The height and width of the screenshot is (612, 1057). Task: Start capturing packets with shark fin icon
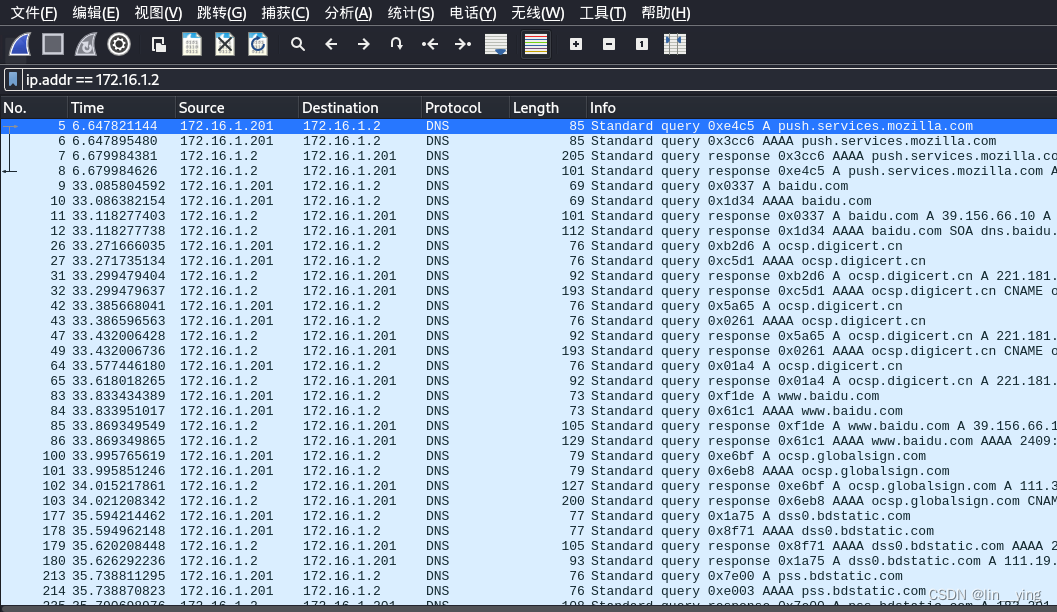[20, 44]
